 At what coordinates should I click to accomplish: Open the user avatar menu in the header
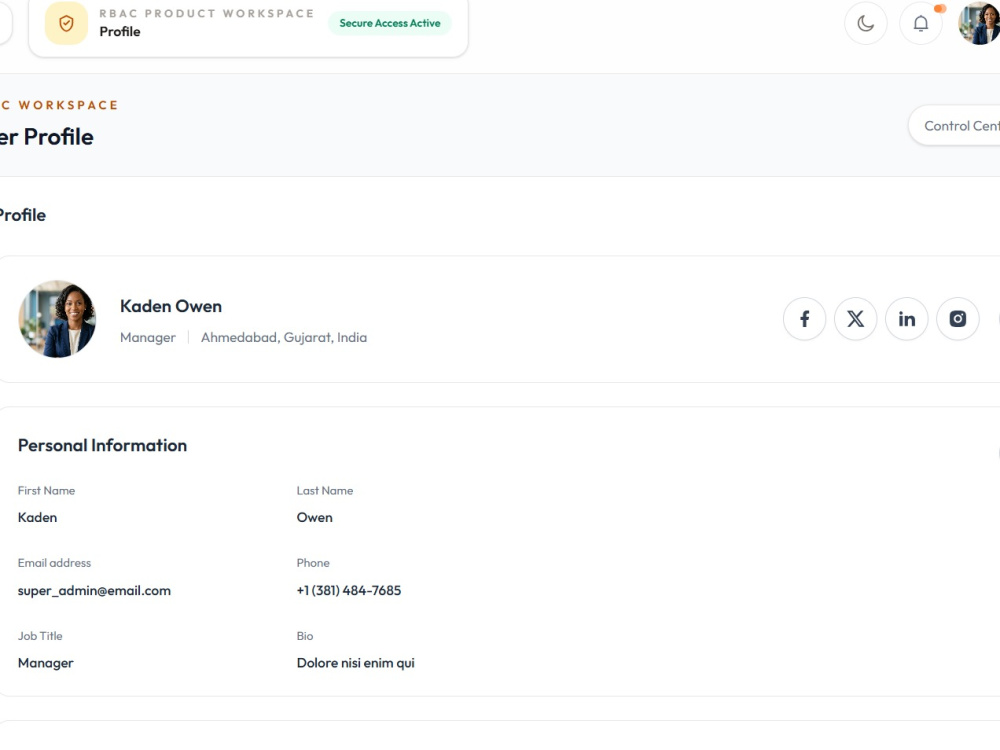point(979,24)
